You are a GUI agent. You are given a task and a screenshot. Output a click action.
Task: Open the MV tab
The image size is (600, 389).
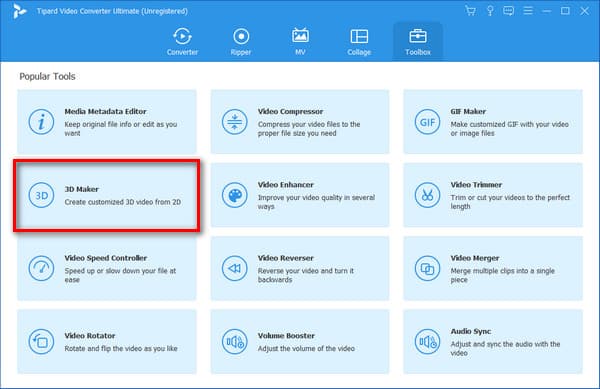point(300,42)
